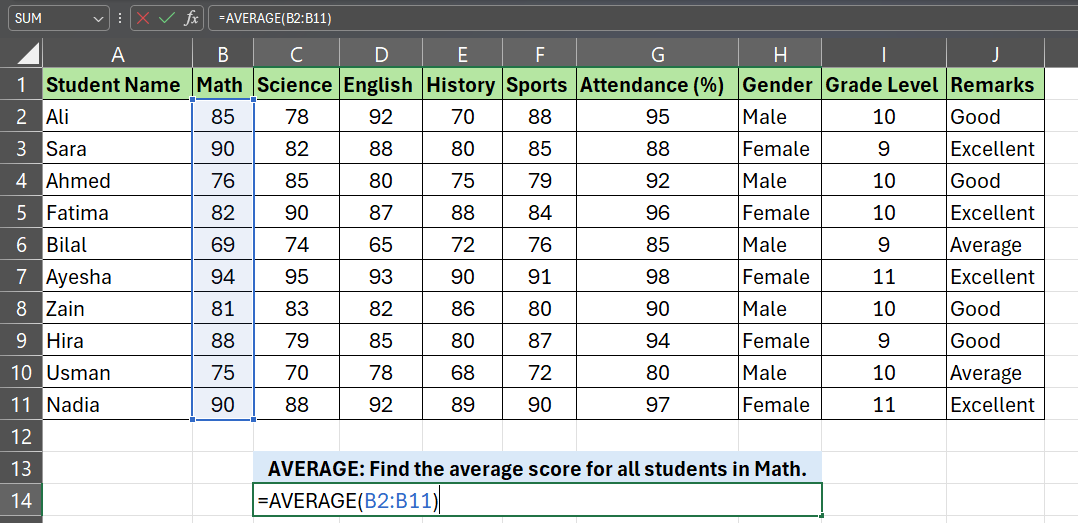Image resolution: width=1078 pixels, height=523 pixels.
Task: Select the cell containing Zain
Action: tap(118, 309)
